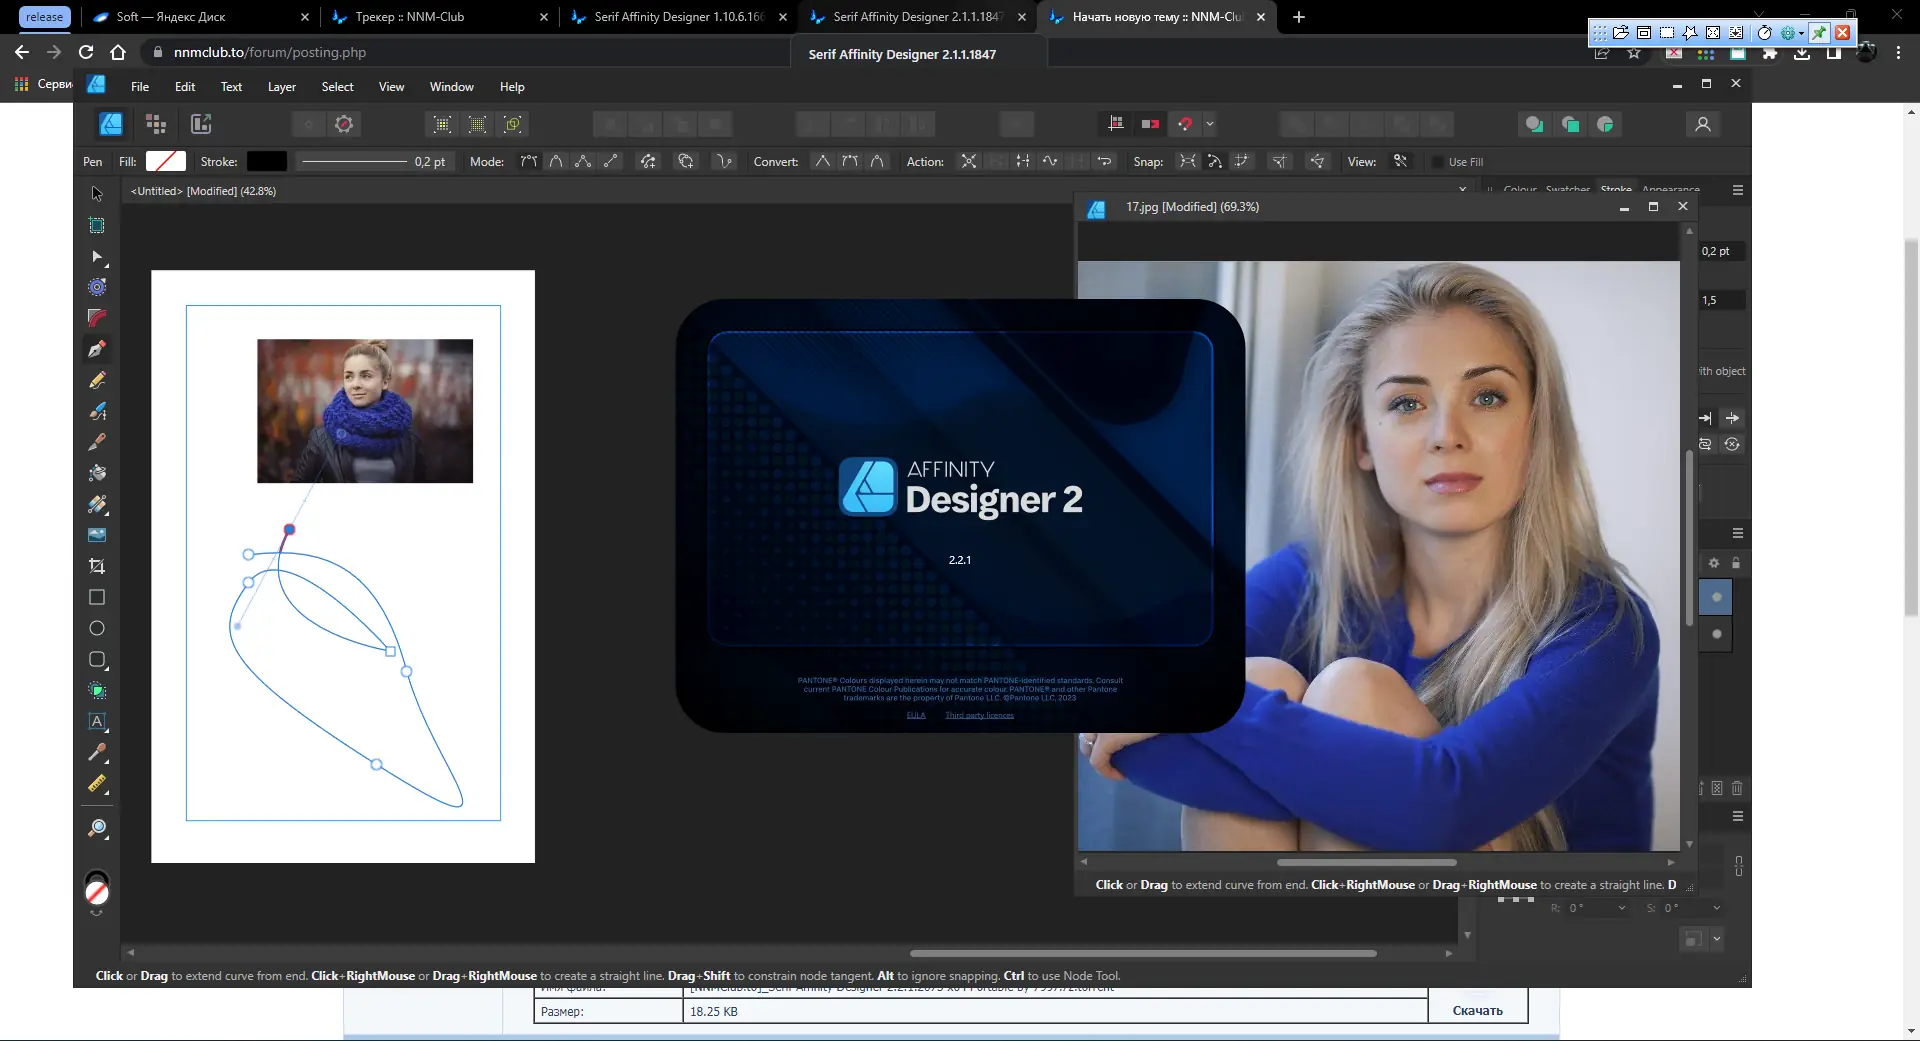Click the black Stroke colour swatch
1920x1041 pixels.
(267, 161)
